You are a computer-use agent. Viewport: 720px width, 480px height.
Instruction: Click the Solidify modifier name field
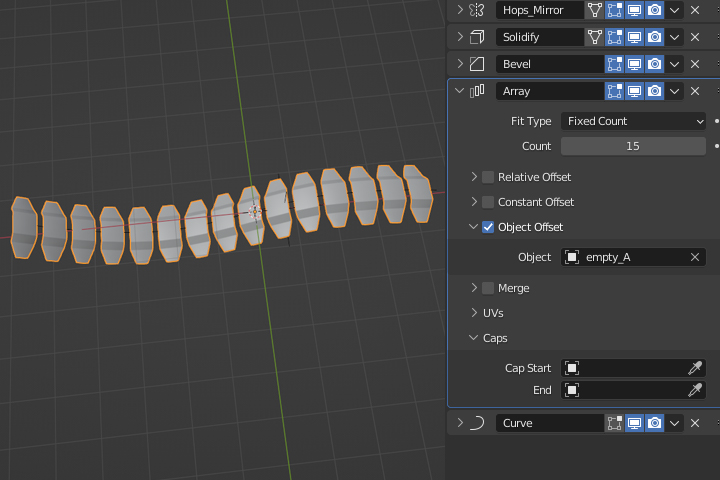(540, 37)
